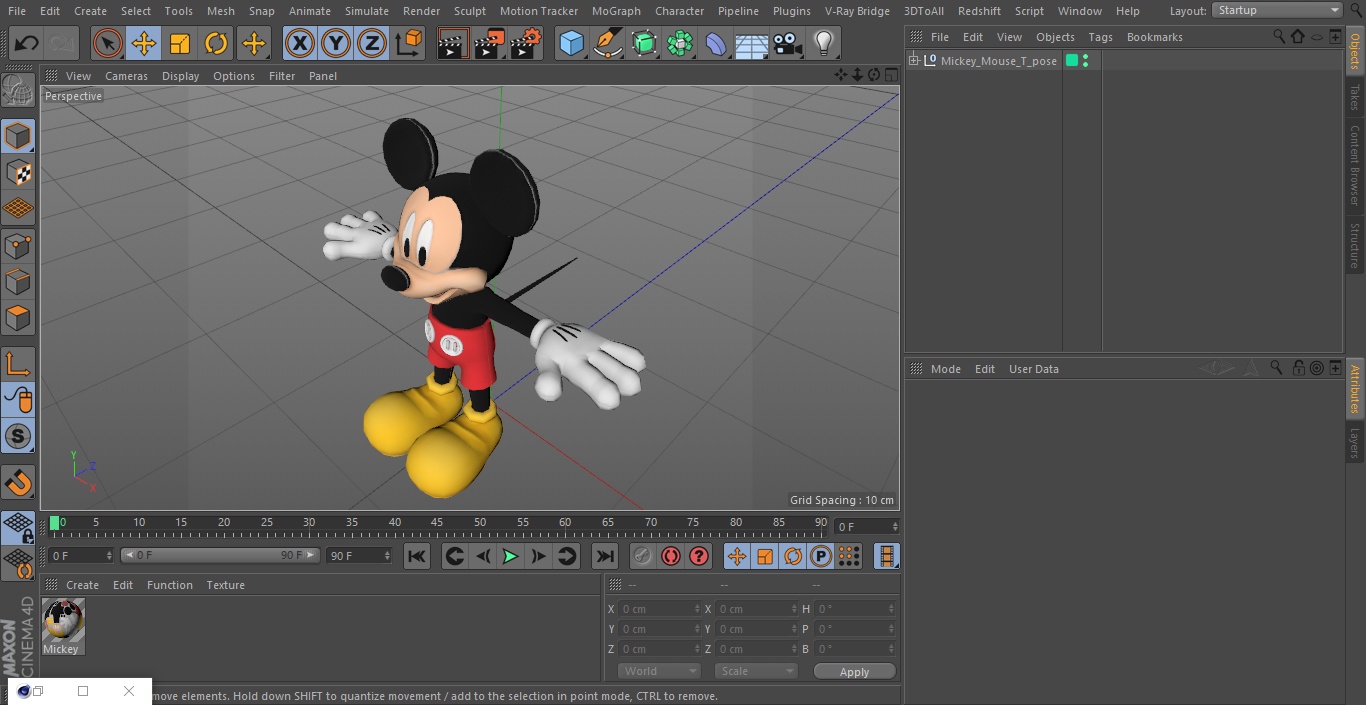This screenshot has height=705, width=1366.
Task: Open material manager Create menu
Action: point(83,585)
